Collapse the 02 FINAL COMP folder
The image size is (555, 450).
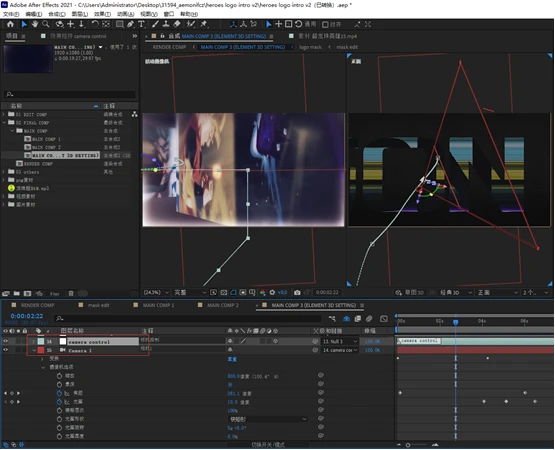coord(4,123)
